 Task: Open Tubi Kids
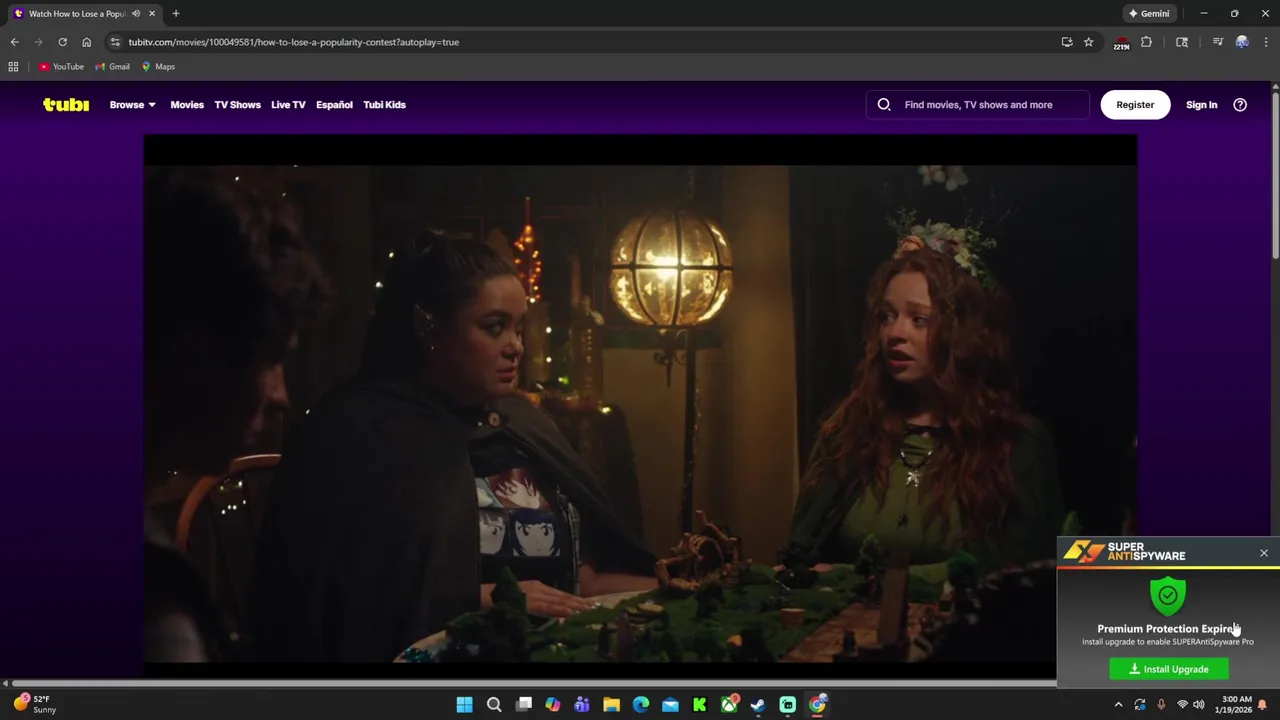(384, 104)
